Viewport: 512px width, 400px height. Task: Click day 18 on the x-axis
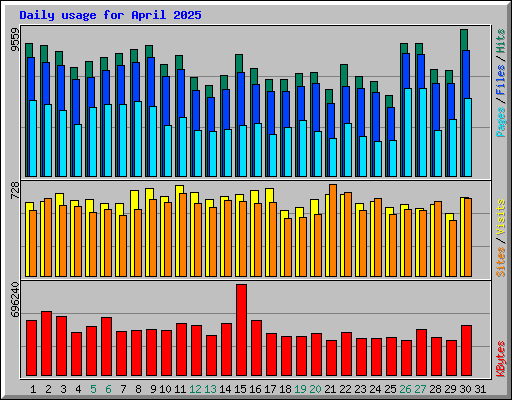285,389
